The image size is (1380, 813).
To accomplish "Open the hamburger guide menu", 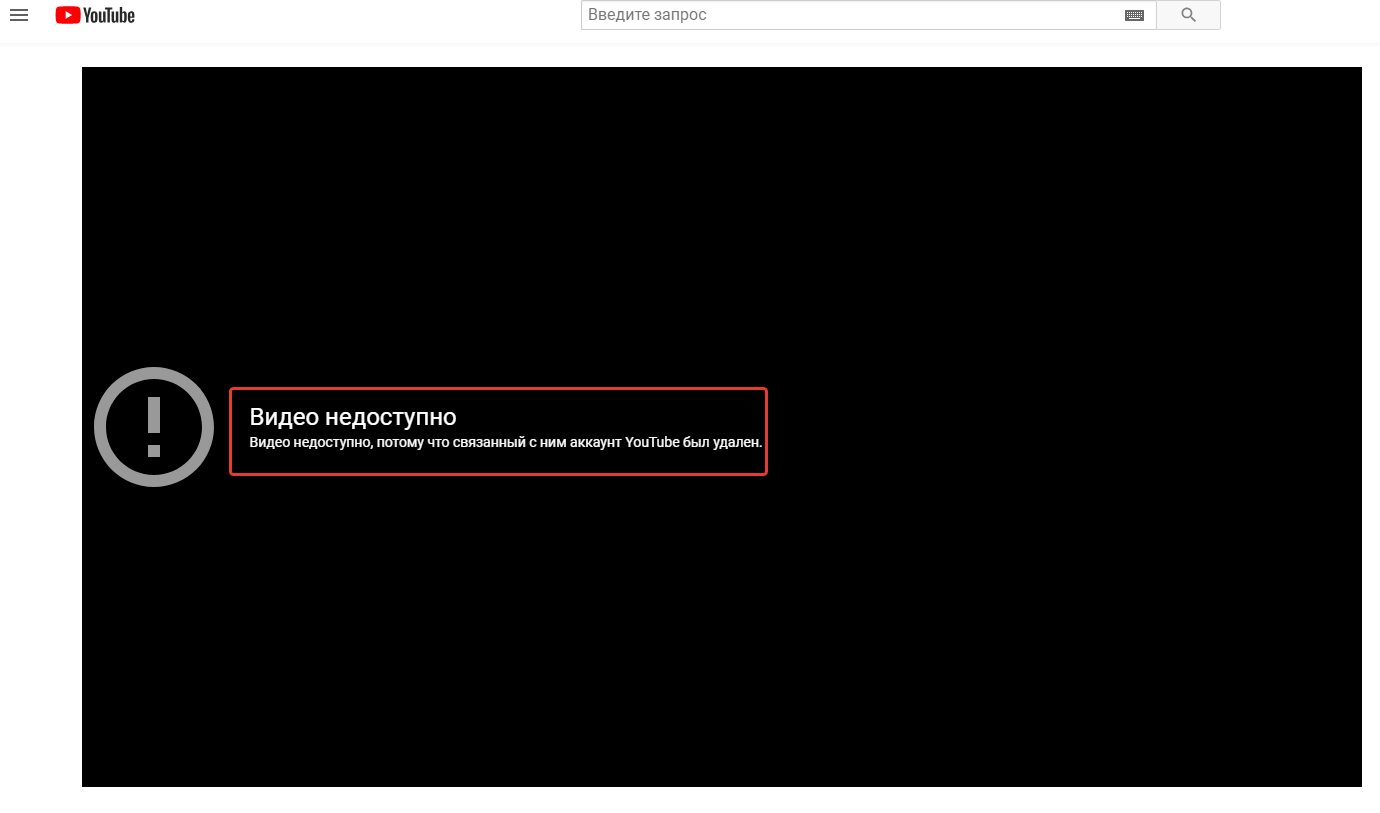I will tap(19, 15).
